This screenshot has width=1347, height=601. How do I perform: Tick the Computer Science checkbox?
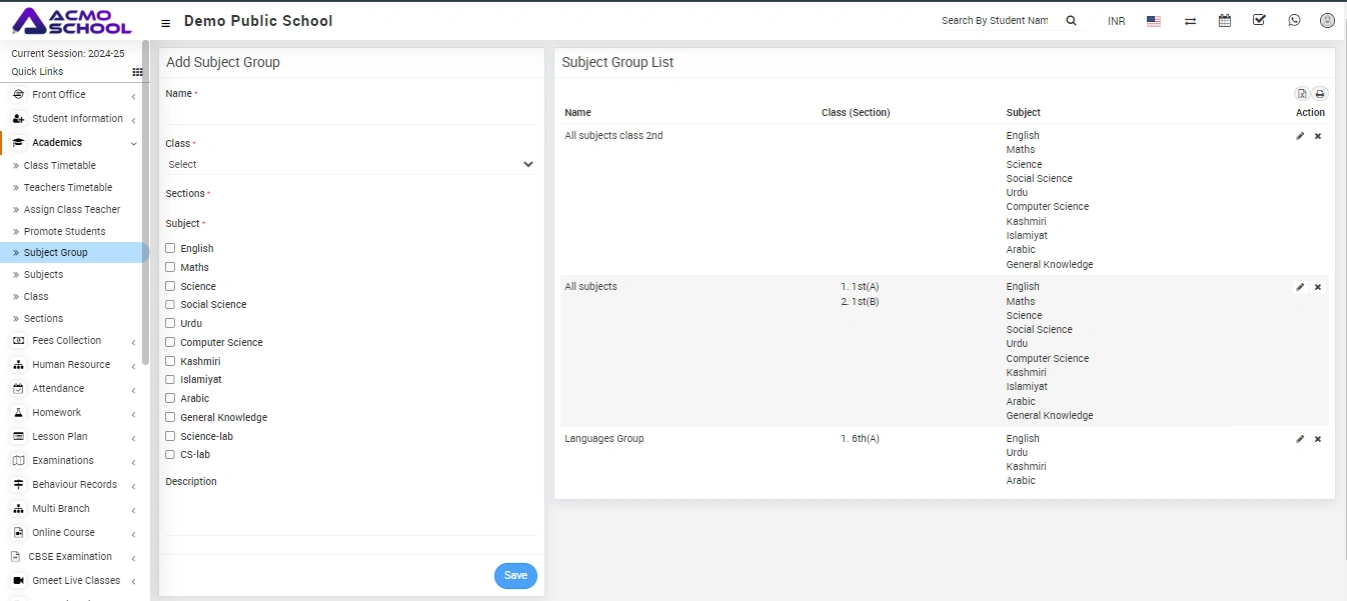[170, 342]
